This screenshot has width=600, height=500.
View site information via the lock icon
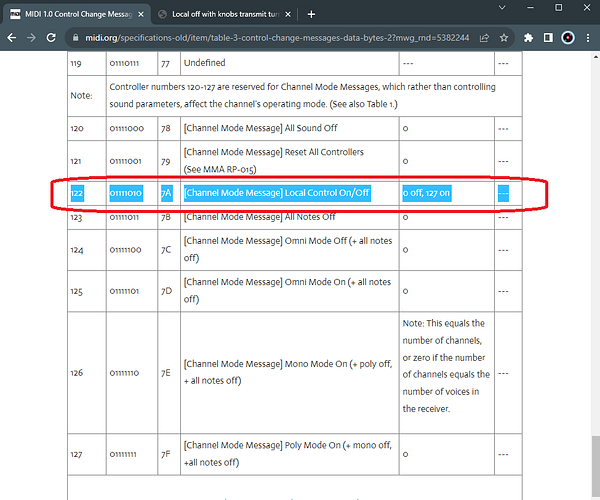[x=76, y=37]
